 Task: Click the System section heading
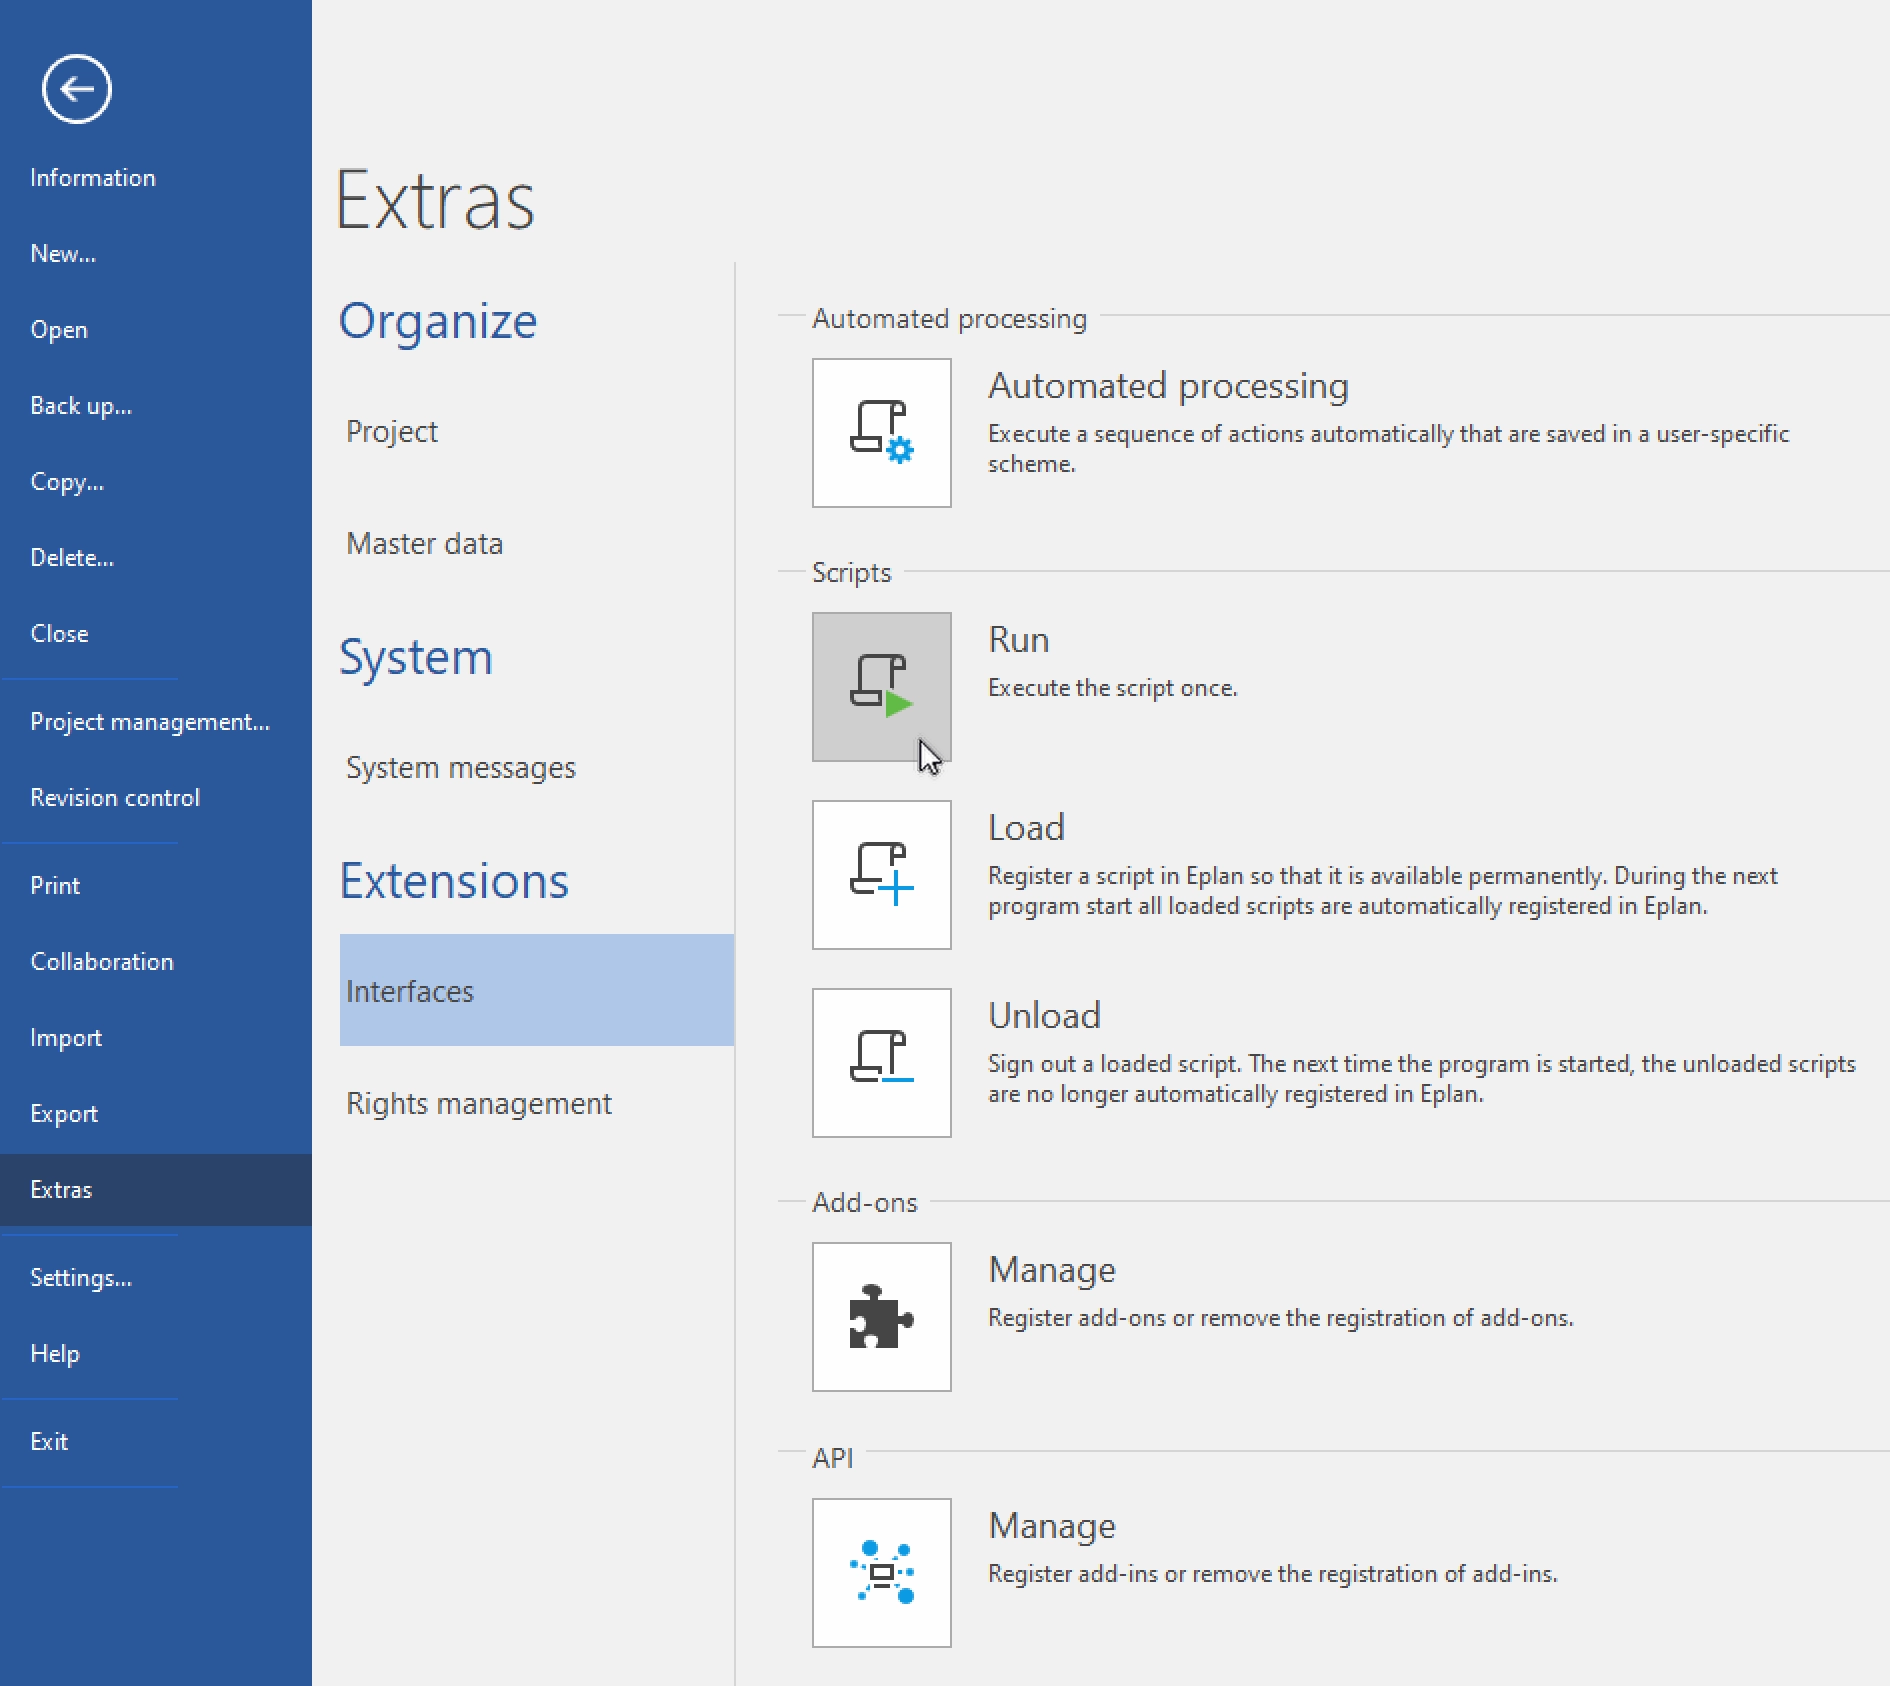(x=416, y=657)
